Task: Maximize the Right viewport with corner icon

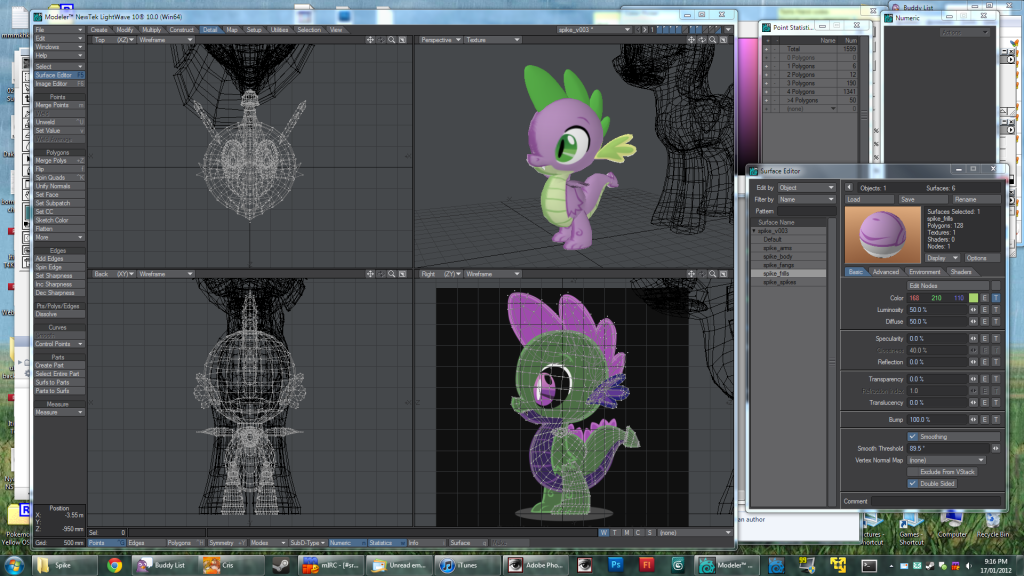Action: point(724,274)
